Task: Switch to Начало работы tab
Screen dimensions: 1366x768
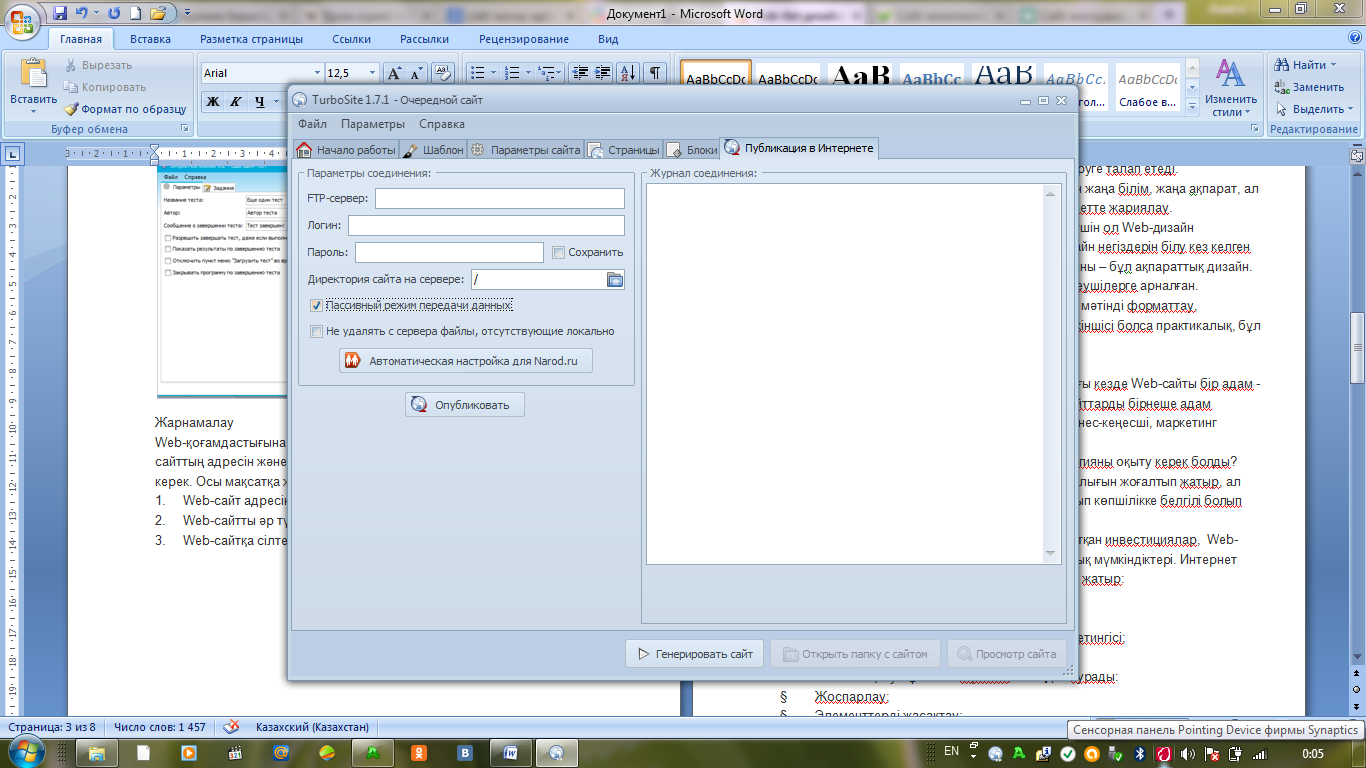Action: (x=346, y=150)
